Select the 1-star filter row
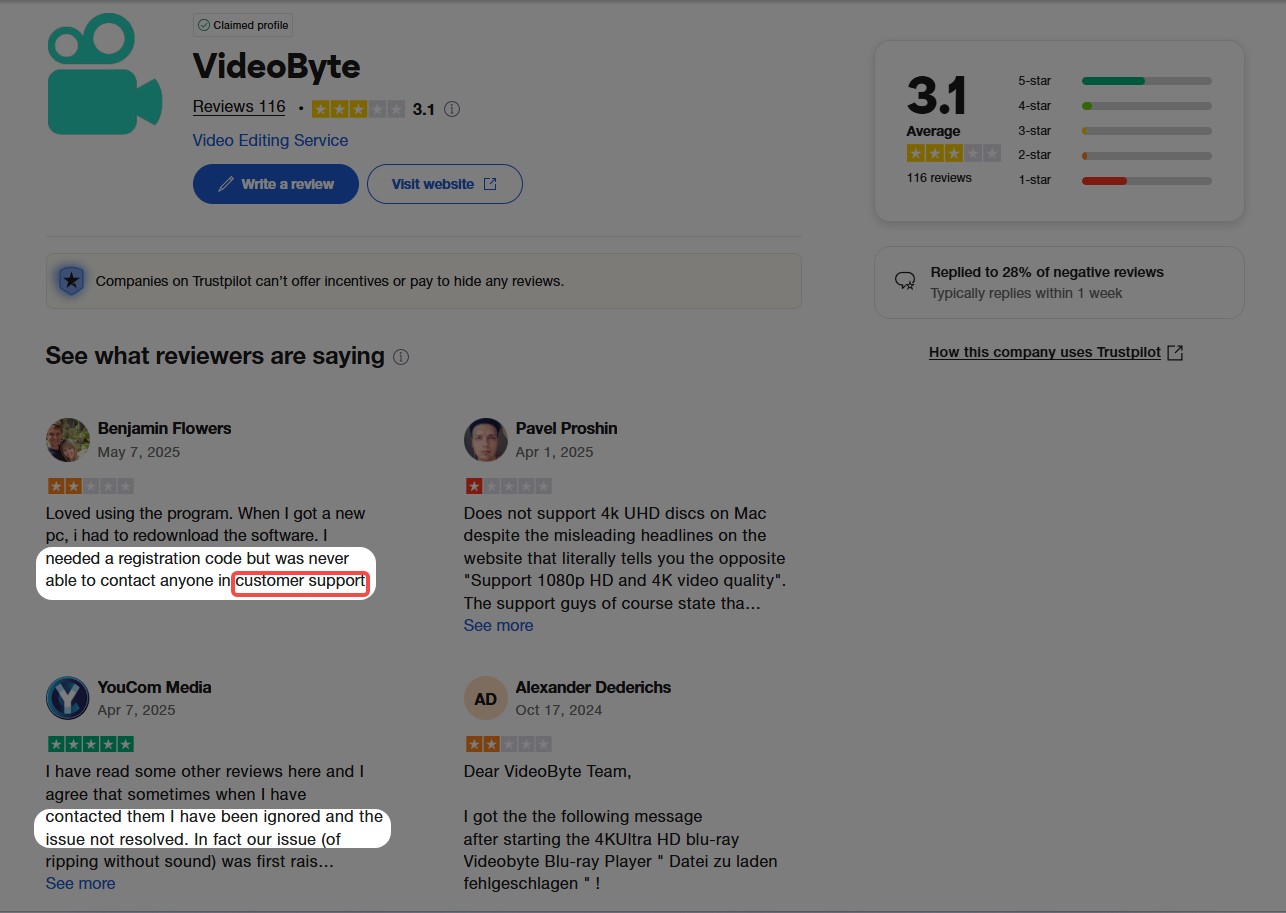Viewport: 1286px width, 913px height. point(1145,180)
